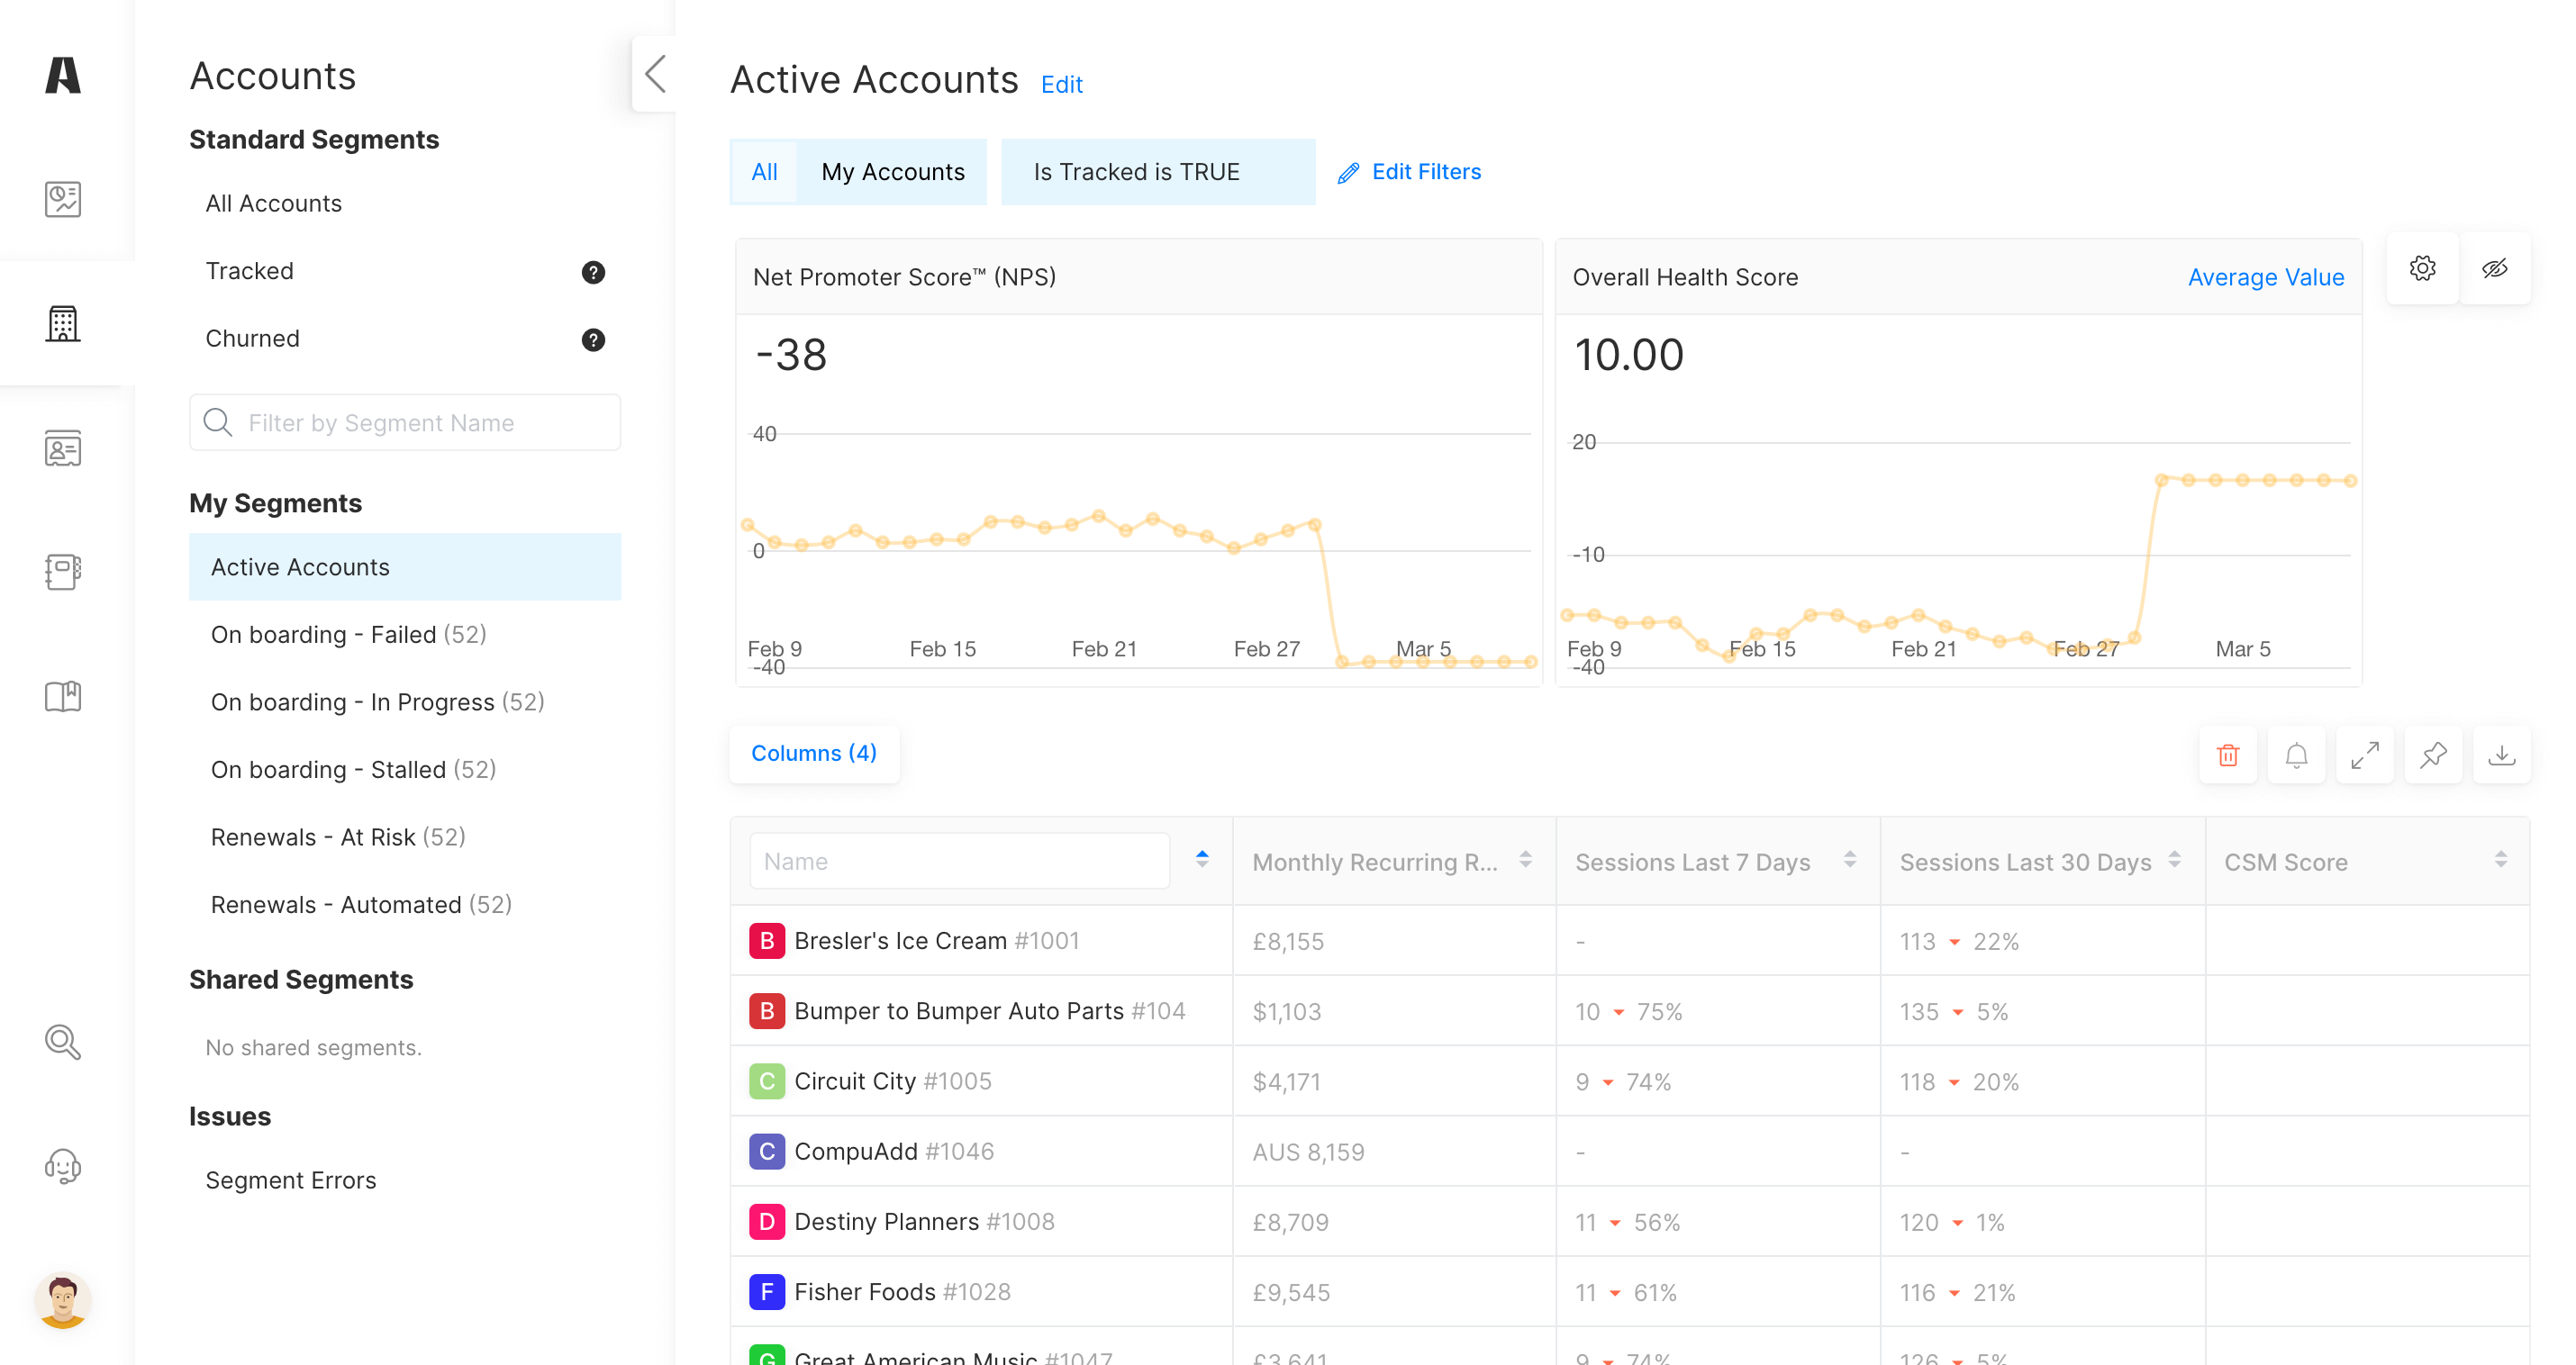The height and width of the screenshot is (1365, 2576).
Task: Open the accounts building icon in sidebar
Action: coord(62,324)
